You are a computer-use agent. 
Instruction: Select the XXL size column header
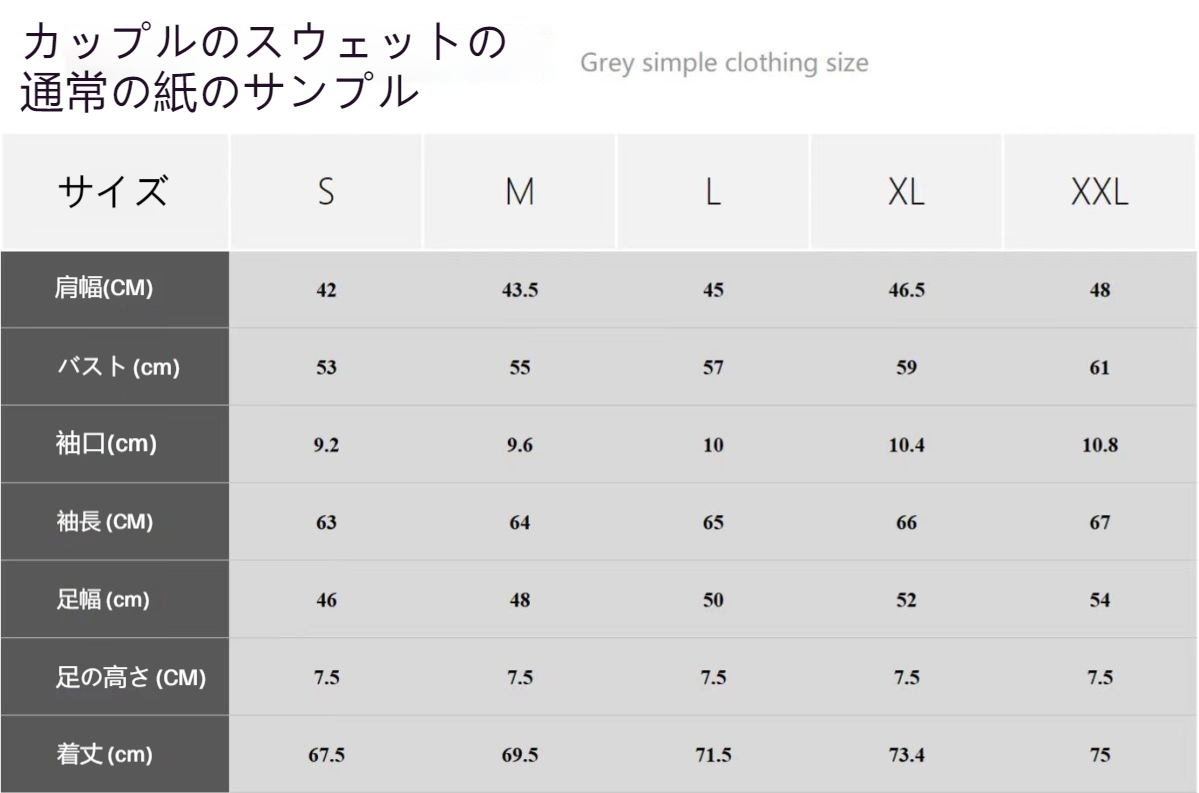coord(1099,192)
